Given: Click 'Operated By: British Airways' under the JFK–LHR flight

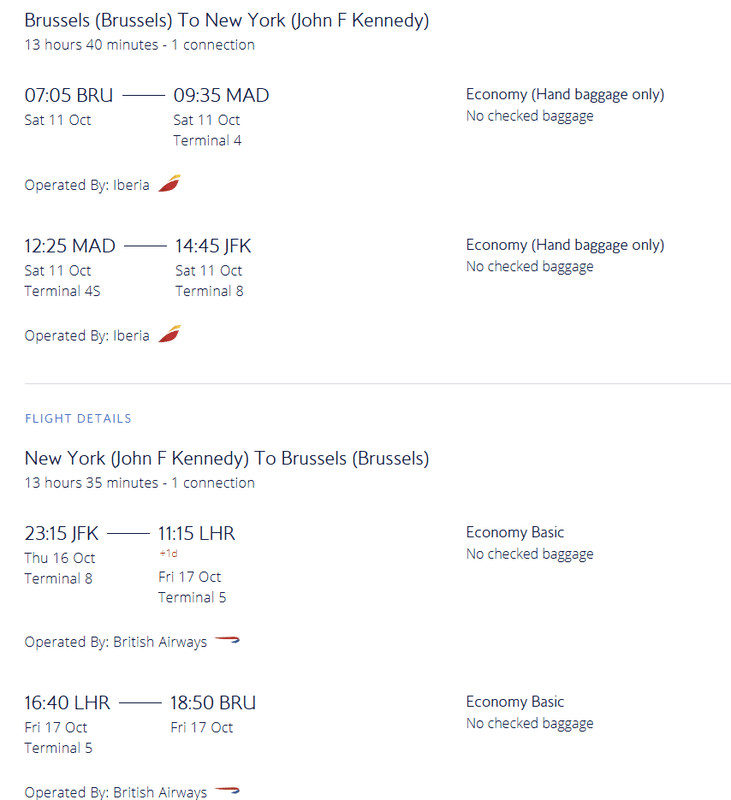Looking at the screenshot, I should click(116, 642).
